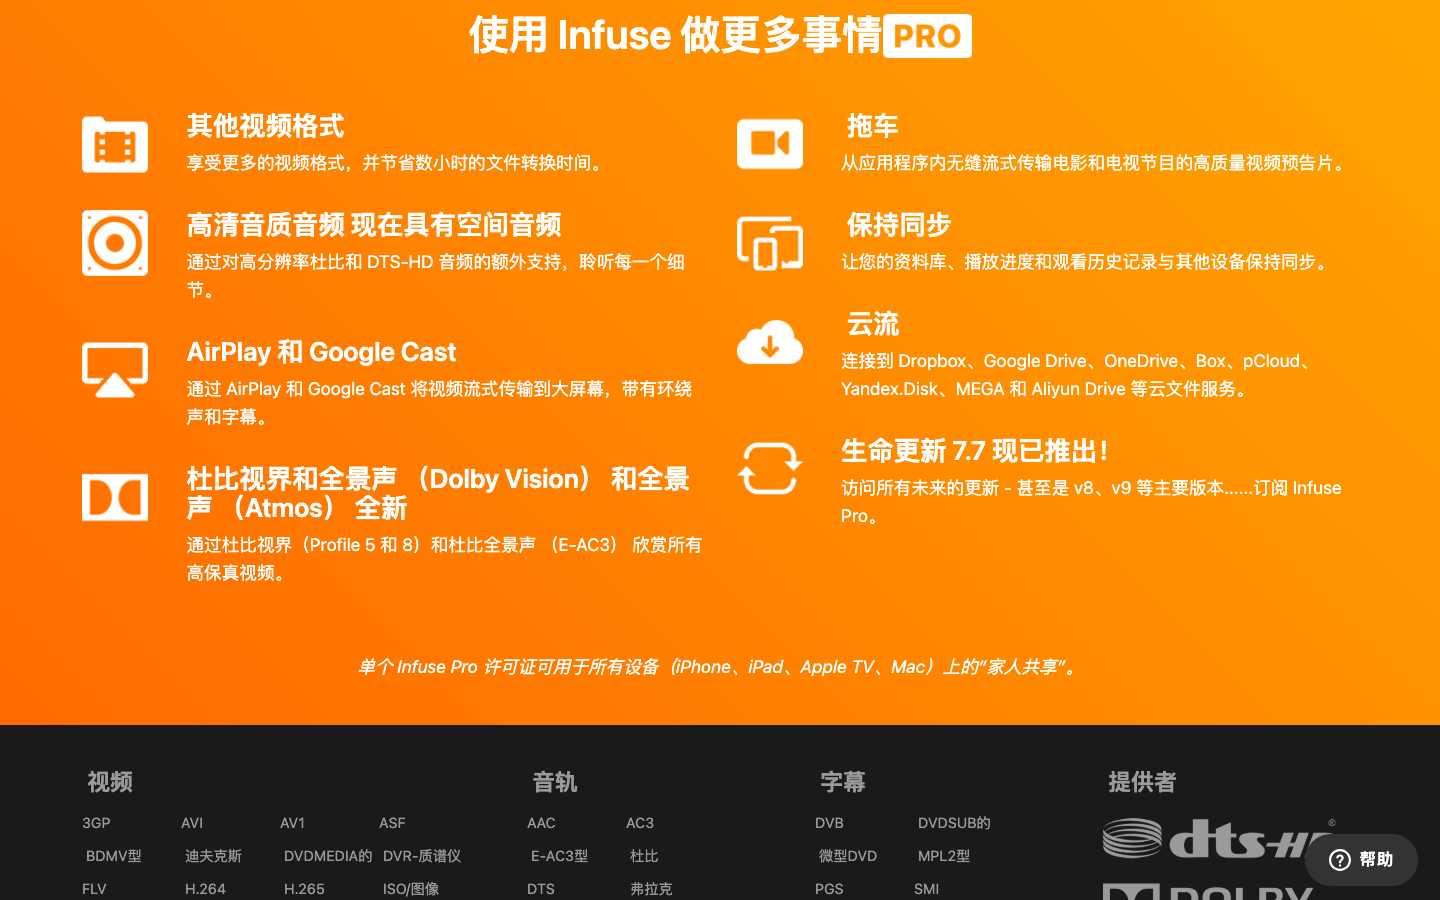Click the 其他视频格式 heading

coord(265,126)
